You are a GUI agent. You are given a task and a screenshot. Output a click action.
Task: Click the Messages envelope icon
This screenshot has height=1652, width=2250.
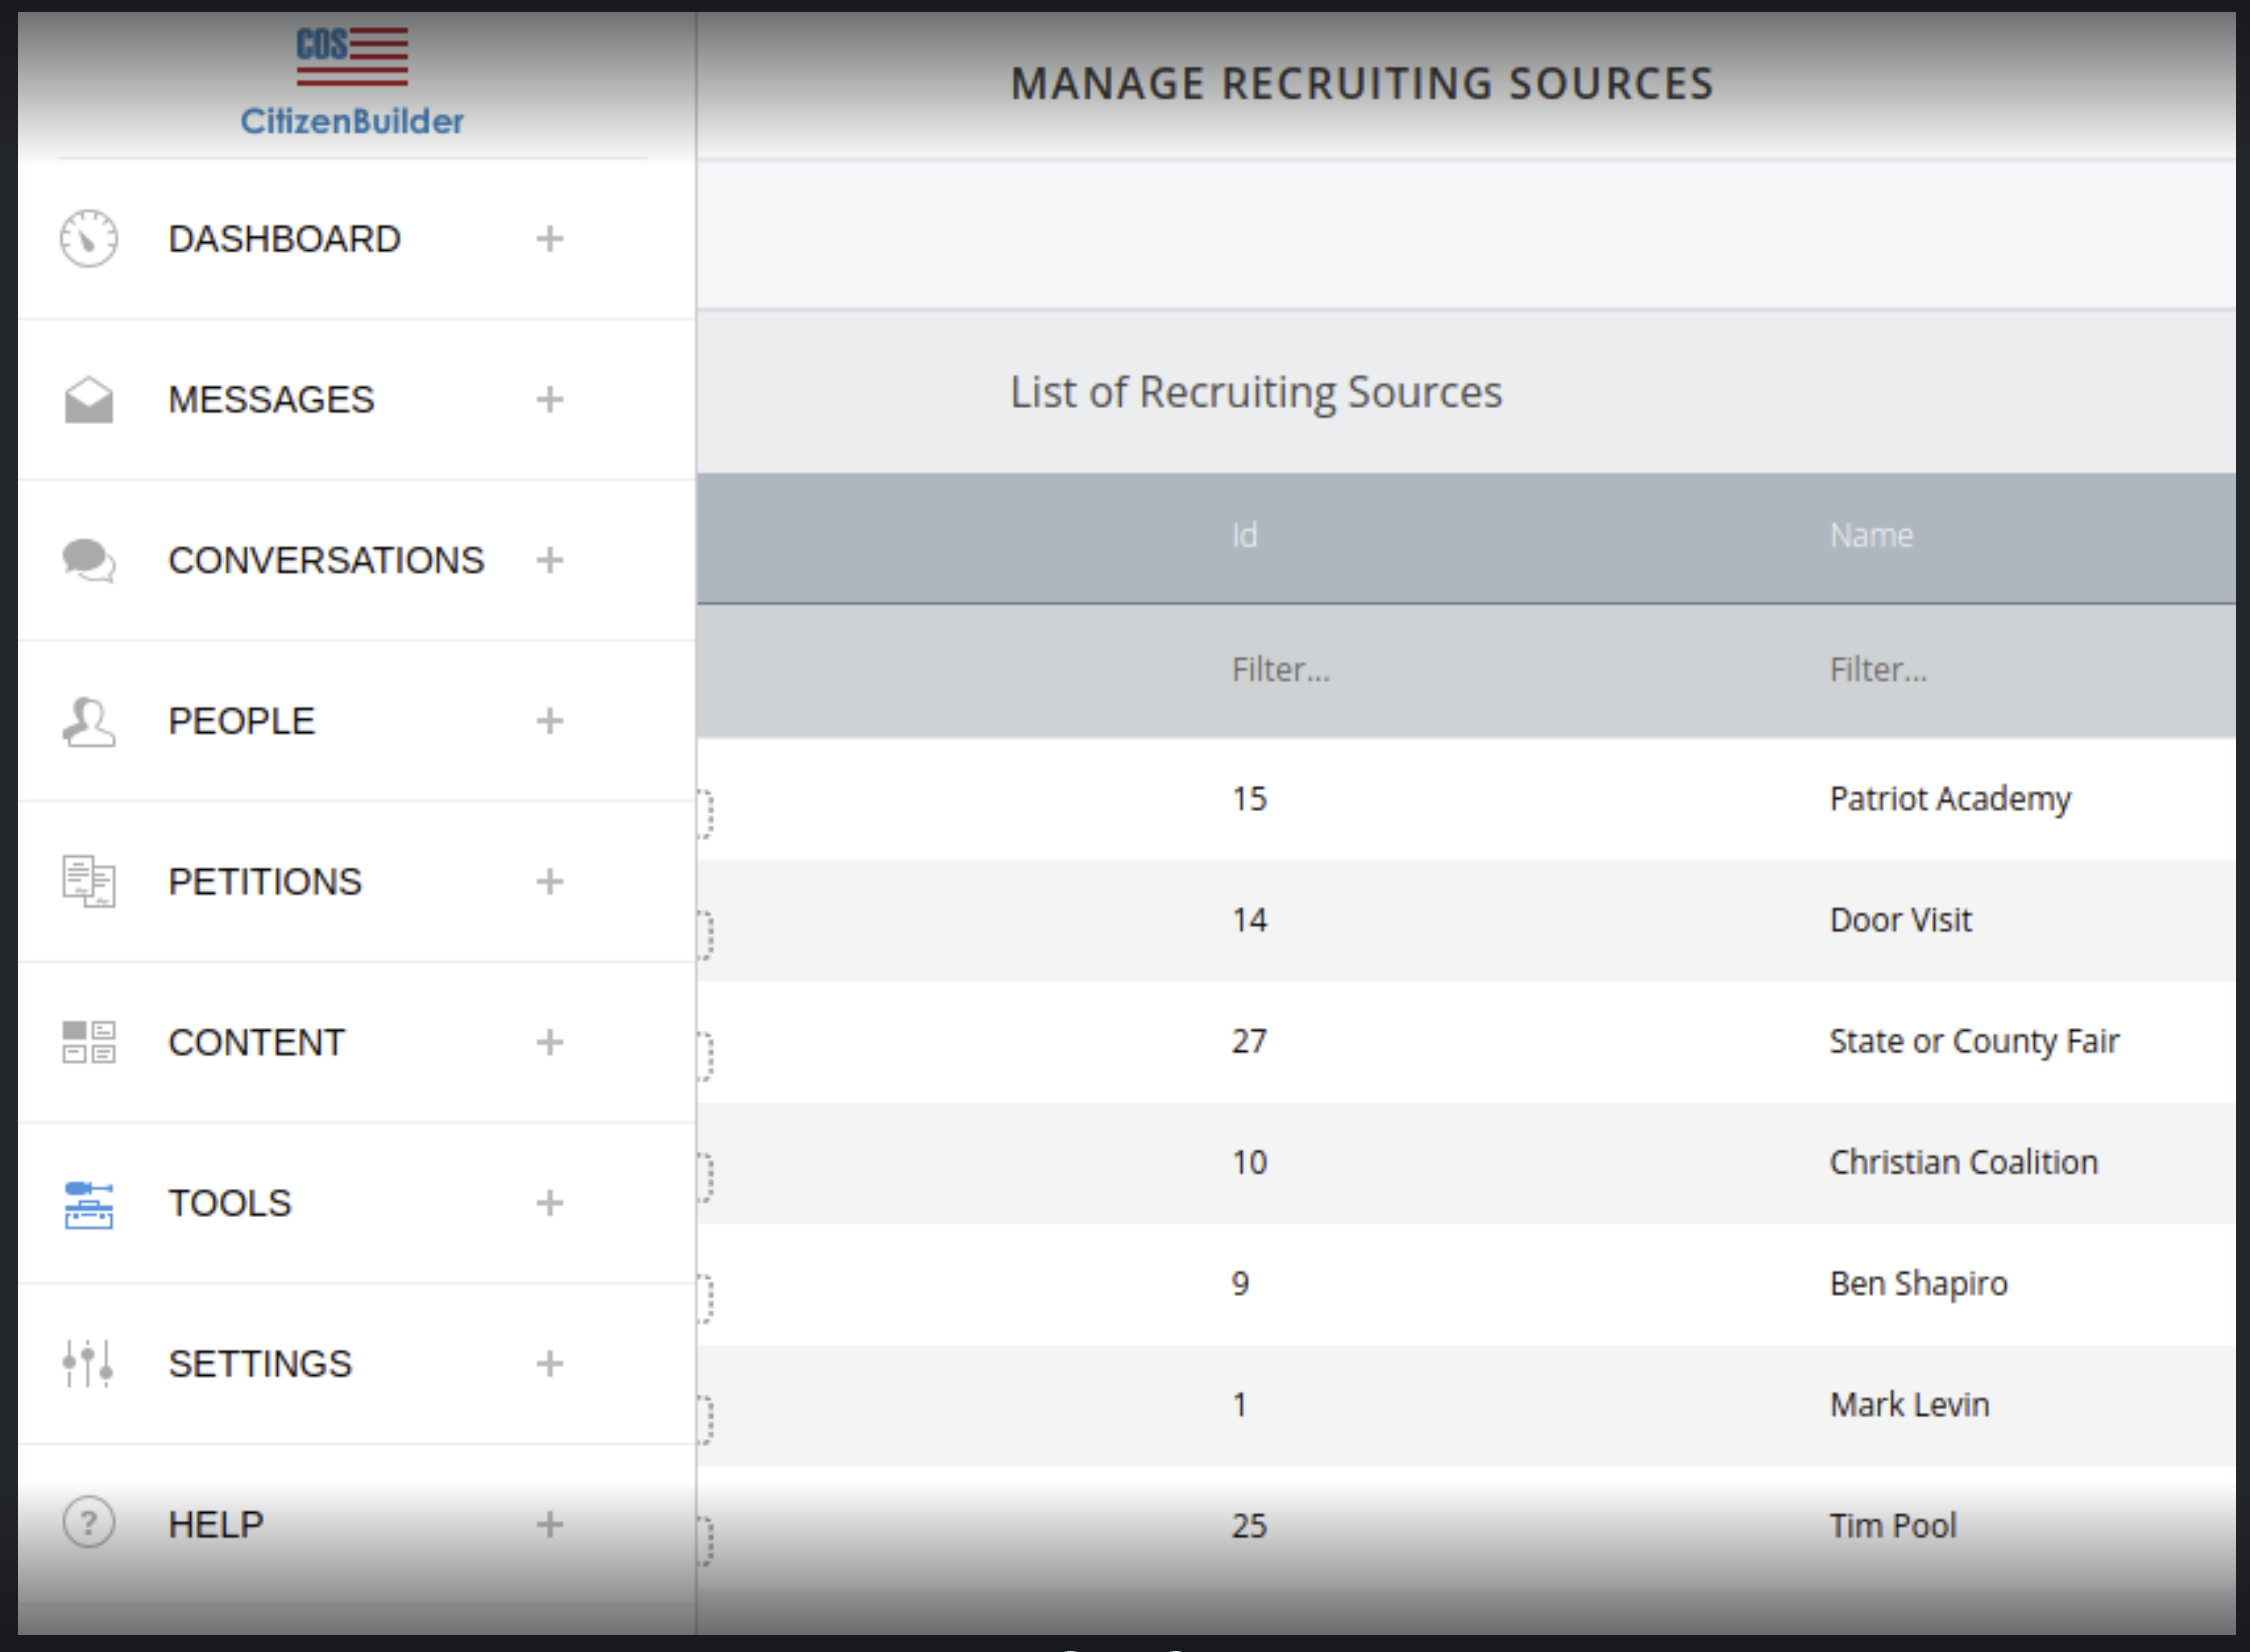click(88, 400)
